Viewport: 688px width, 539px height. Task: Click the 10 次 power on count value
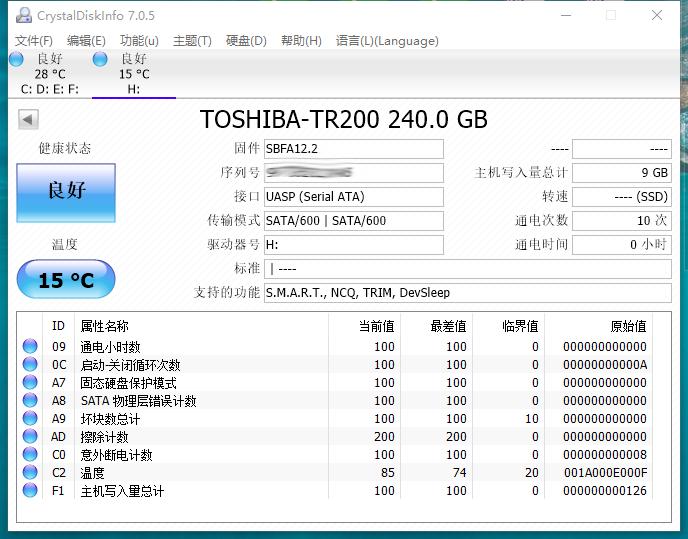coord(622,220)
